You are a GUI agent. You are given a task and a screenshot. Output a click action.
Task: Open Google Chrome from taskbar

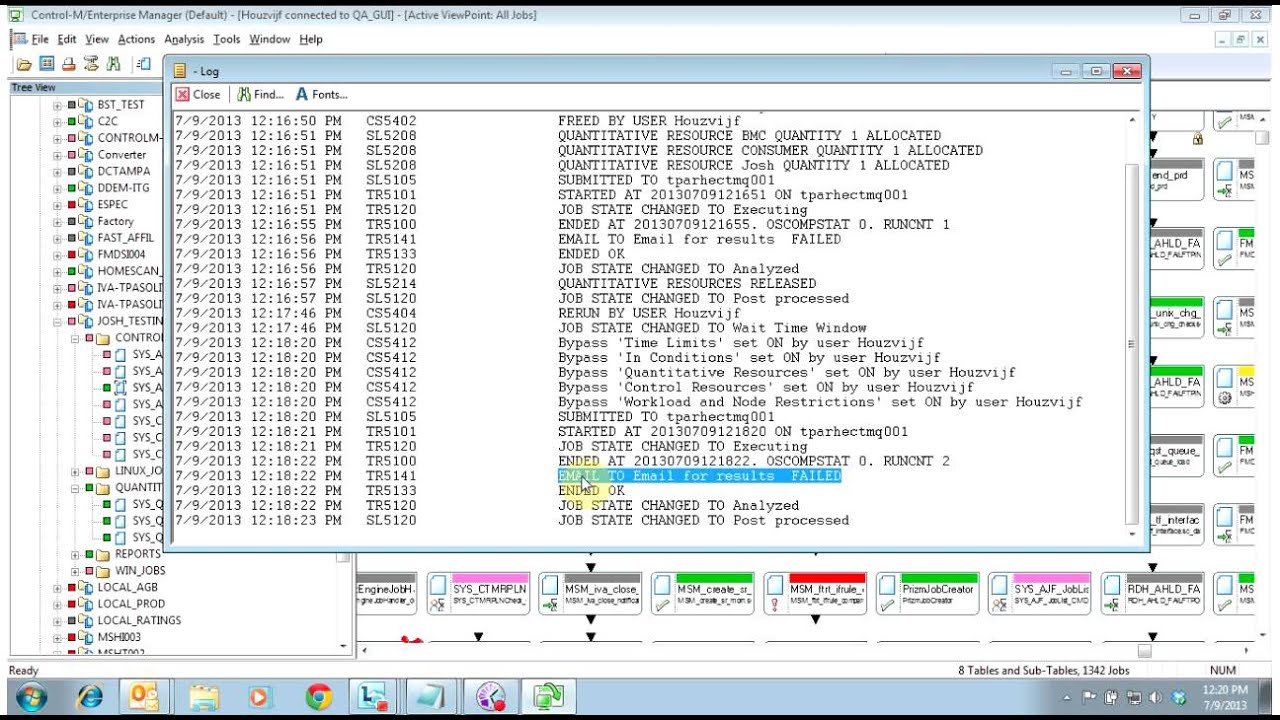[x=319, y=697]
